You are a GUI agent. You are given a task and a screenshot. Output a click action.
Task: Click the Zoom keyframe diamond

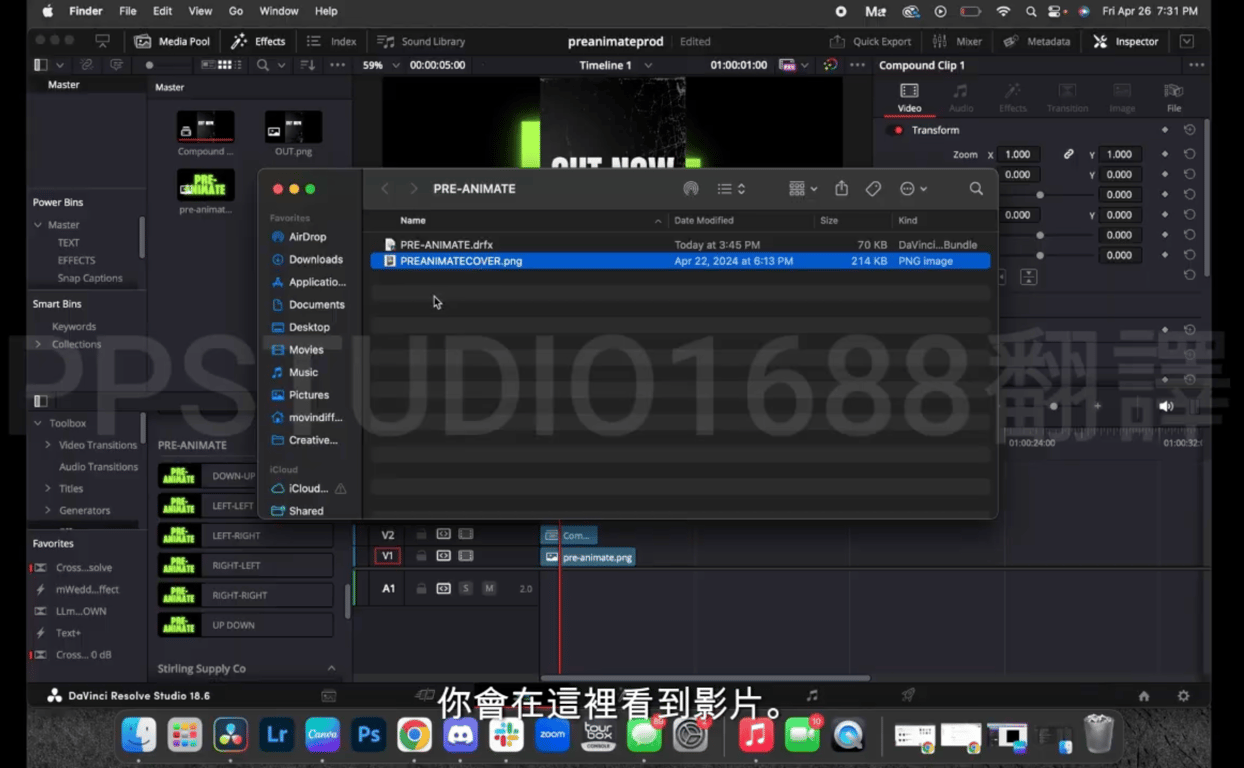click(1165, 154)
